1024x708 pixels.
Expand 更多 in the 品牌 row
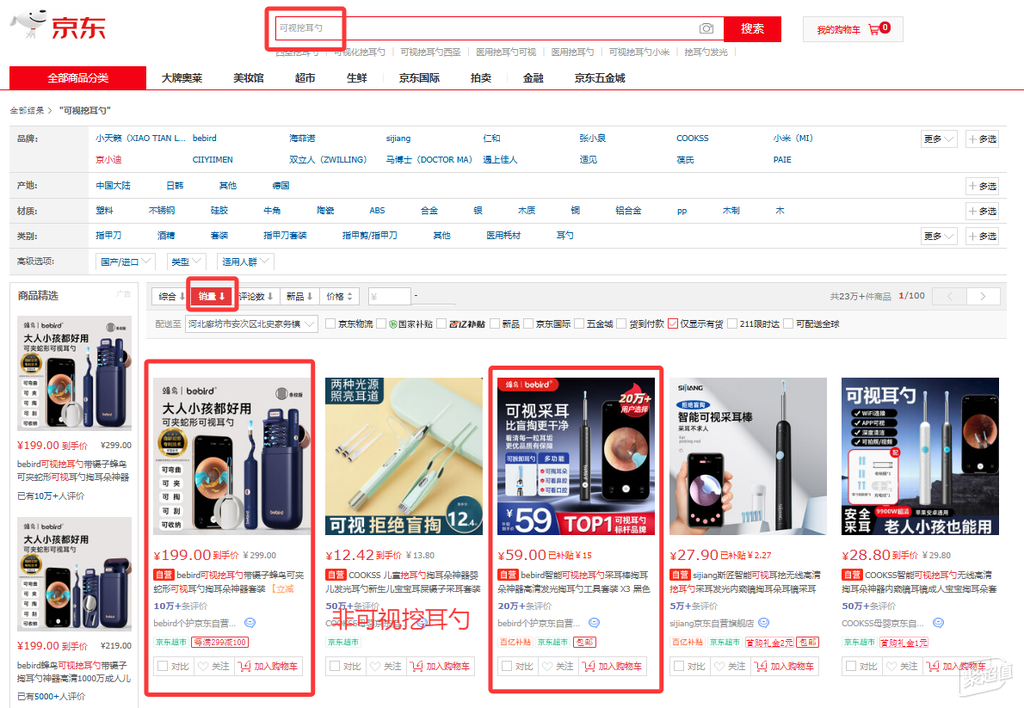(x=939, y=139)
